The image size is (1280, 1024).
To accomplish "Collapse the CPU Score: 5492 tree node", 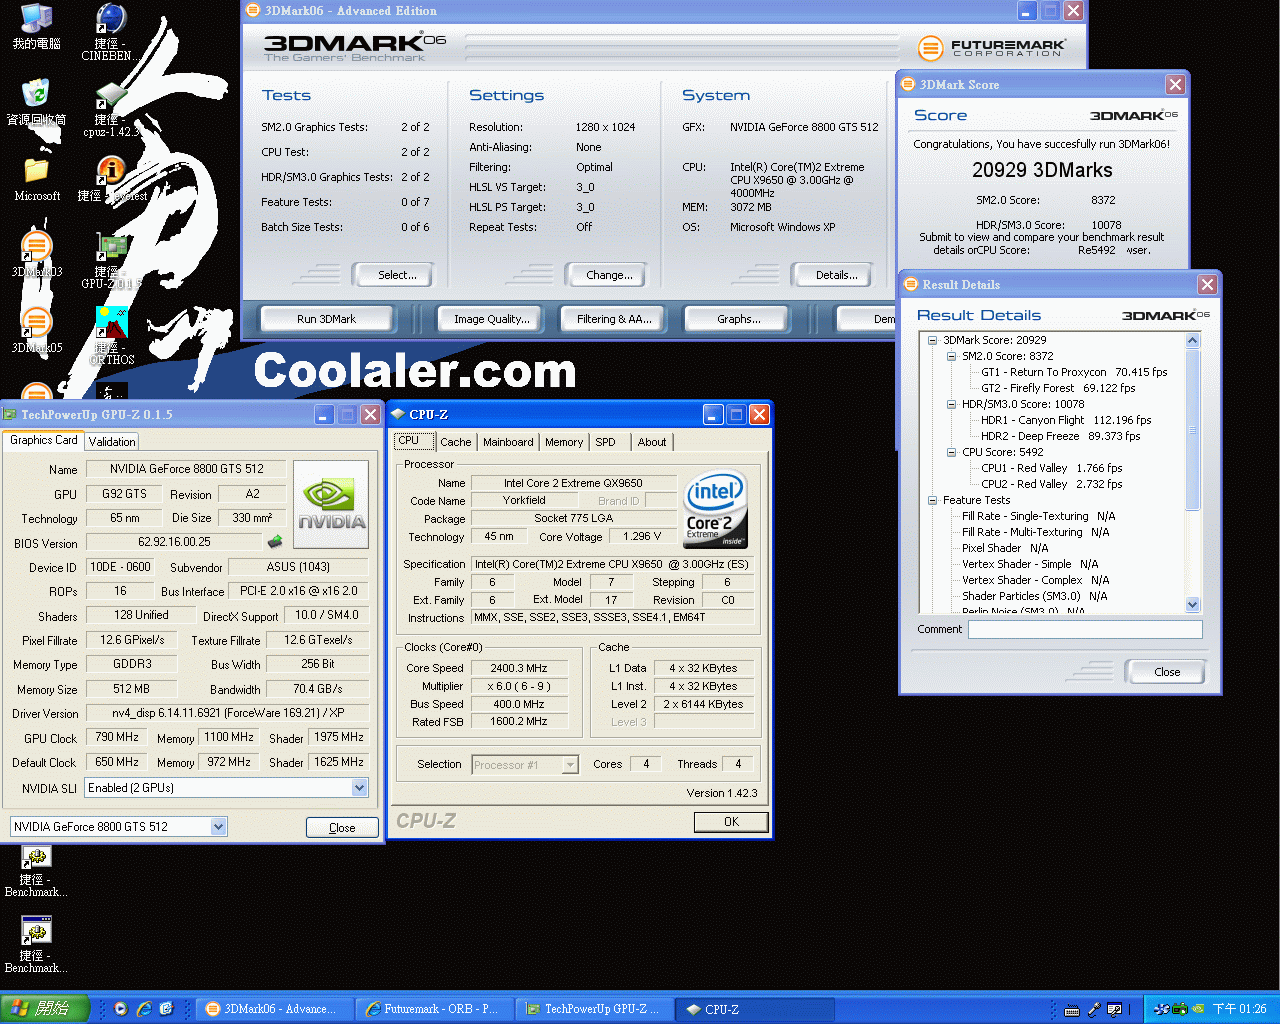I will coord(951,452).
